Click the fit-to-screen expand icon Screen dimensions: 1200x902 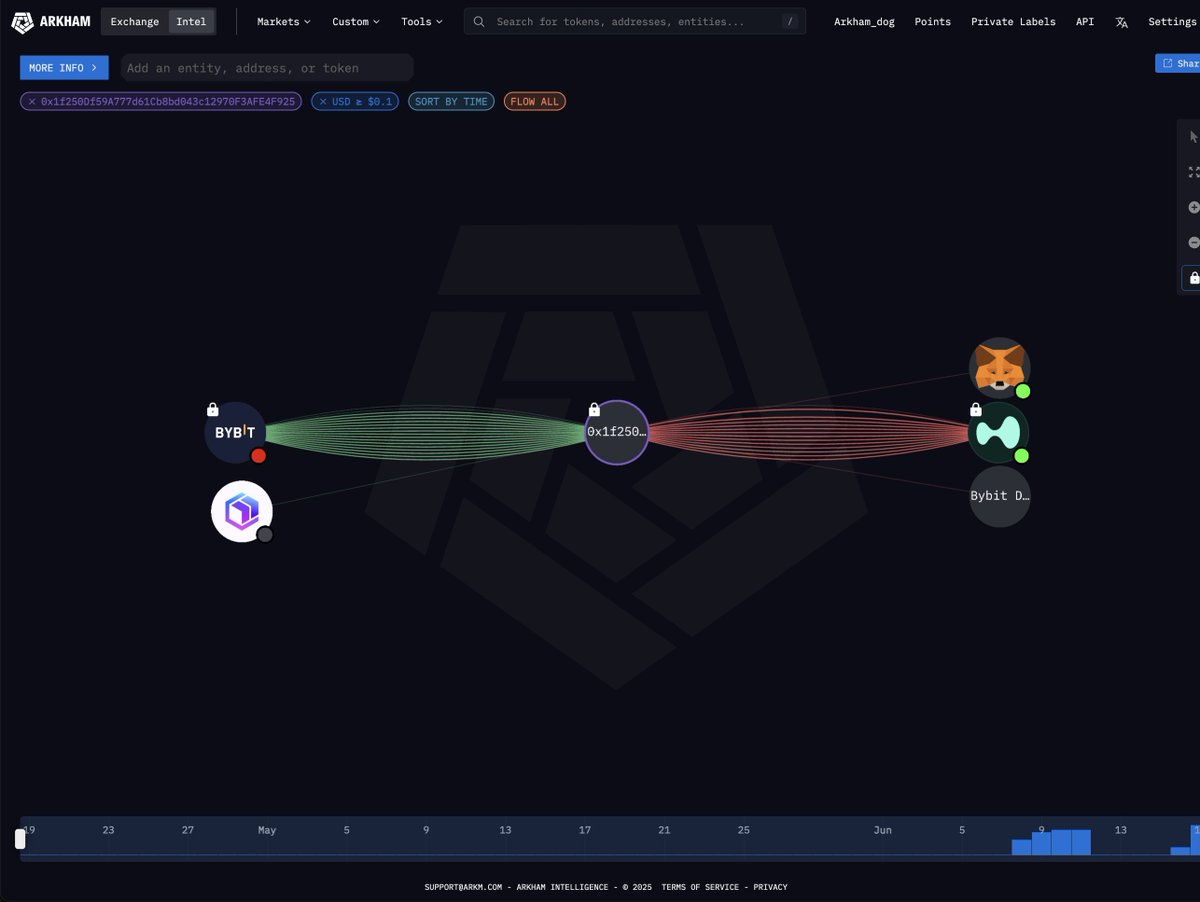pyautogui.click(x=1193, y=172)
